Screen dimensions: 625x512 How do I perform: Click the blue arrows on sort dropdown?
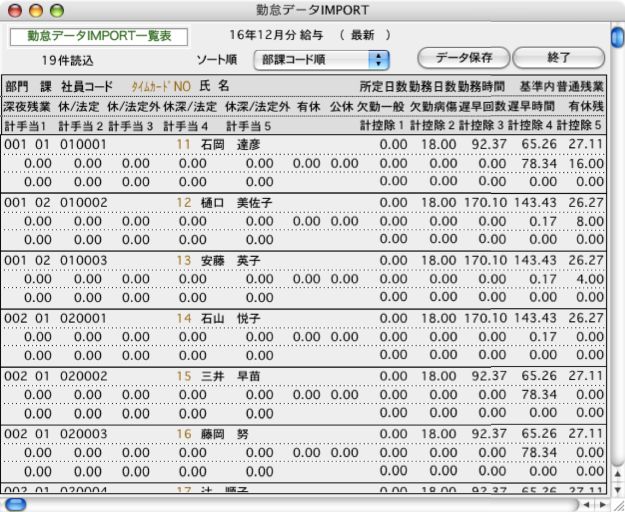380,60
